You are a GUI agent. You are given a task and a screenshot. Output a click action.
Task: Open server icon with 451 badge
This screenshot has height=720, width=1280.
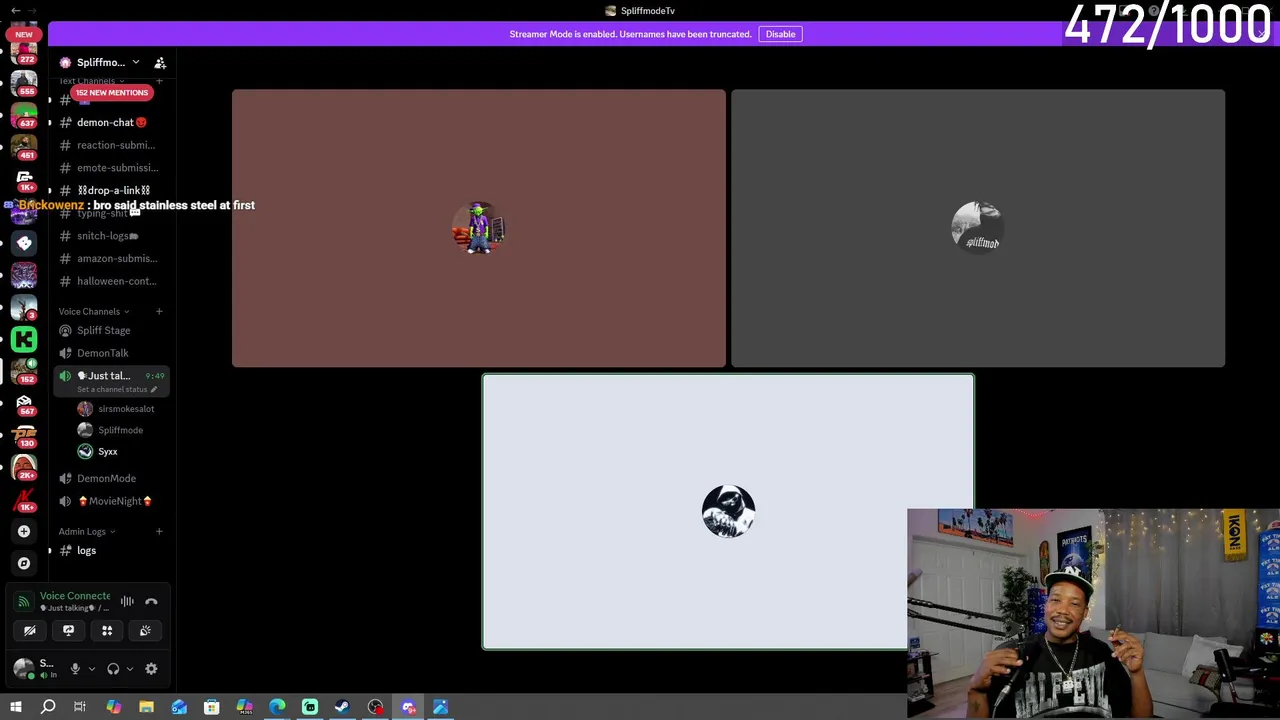pyautogui.click(x=24, y=147)
